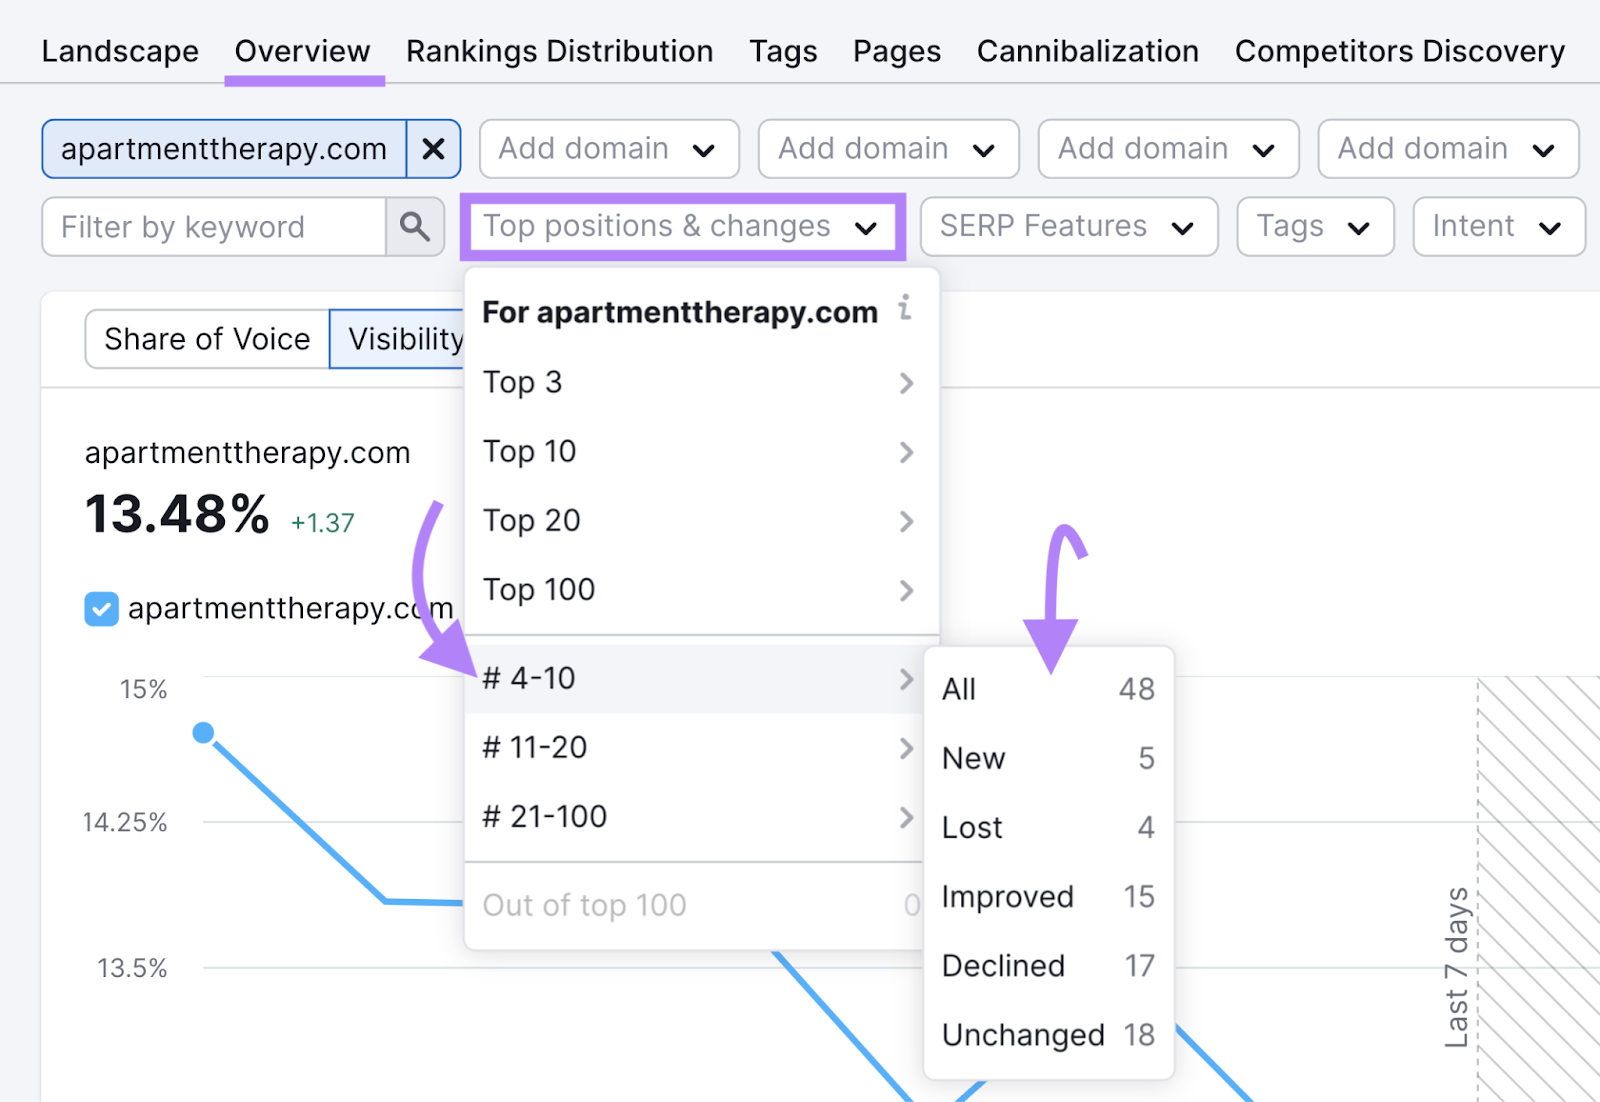Screen dimensions: 1600x1102
Task: Choose 'Declined 17' in the submenu
Action: [x=1048, y=966]
